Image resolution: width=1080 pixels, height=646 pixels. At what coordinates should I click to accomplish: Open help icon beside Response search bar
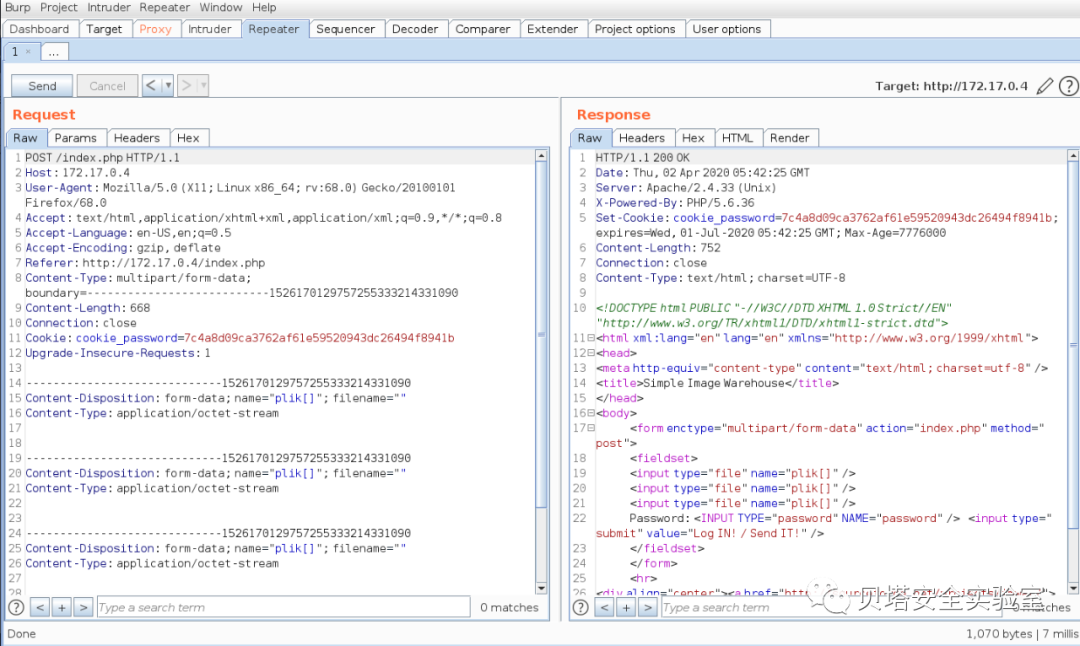pyautogui.click(x=581, y=607)
